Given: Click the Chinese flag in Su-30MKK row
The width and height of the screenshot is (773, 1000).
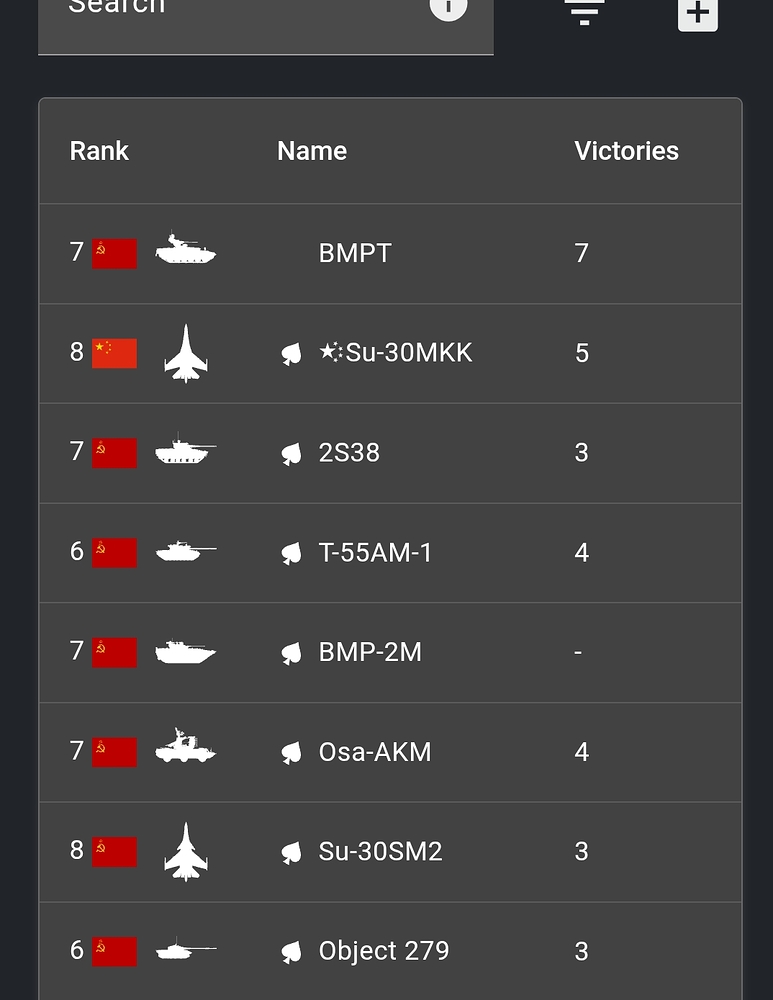Looking at the screenshot, I should point(114,353).
